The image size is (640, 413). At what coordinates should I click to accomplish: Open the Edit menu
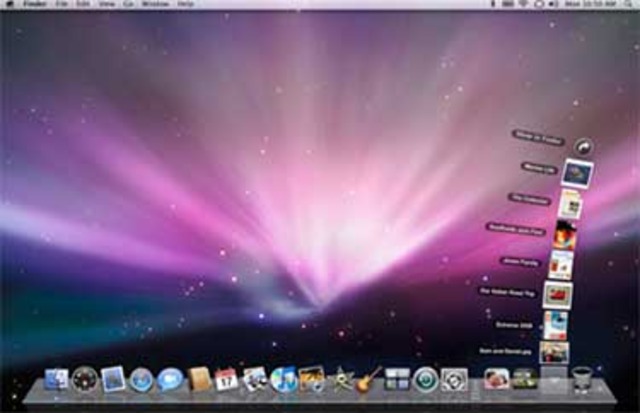click(83, 4)
